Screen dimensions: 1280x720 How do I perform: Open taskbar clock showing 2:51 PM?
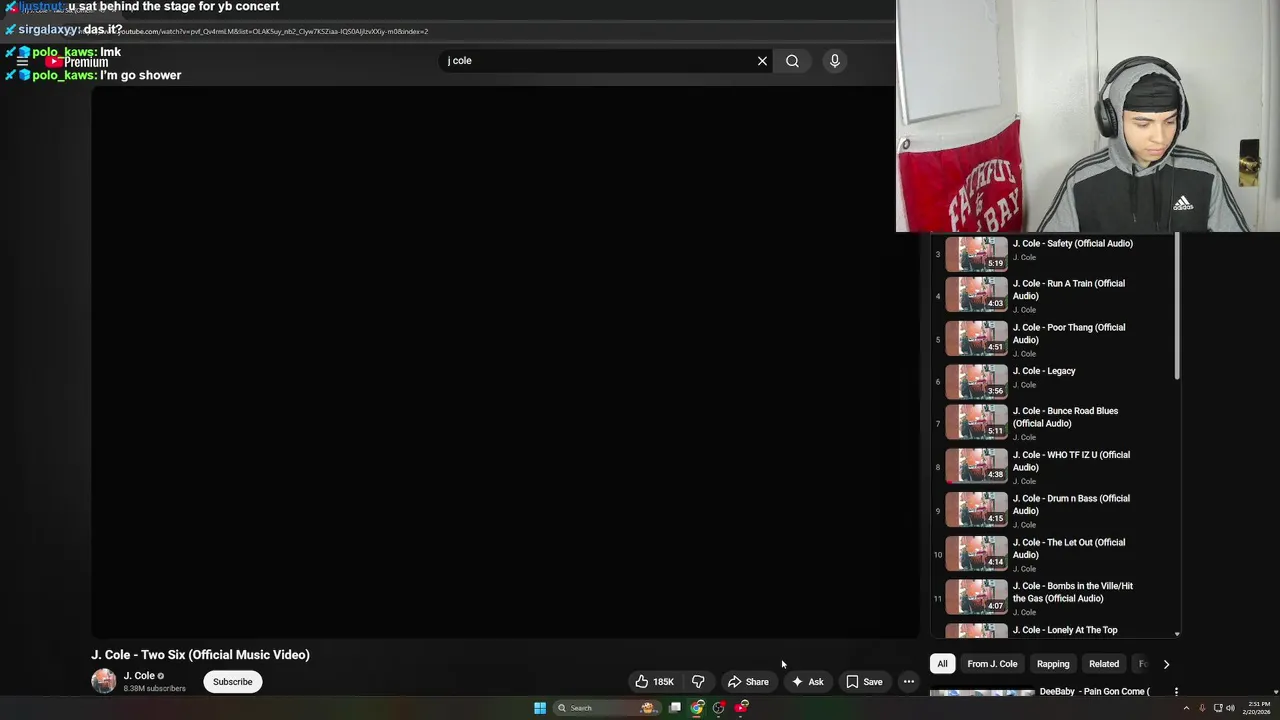click(x=1258, y=708)
